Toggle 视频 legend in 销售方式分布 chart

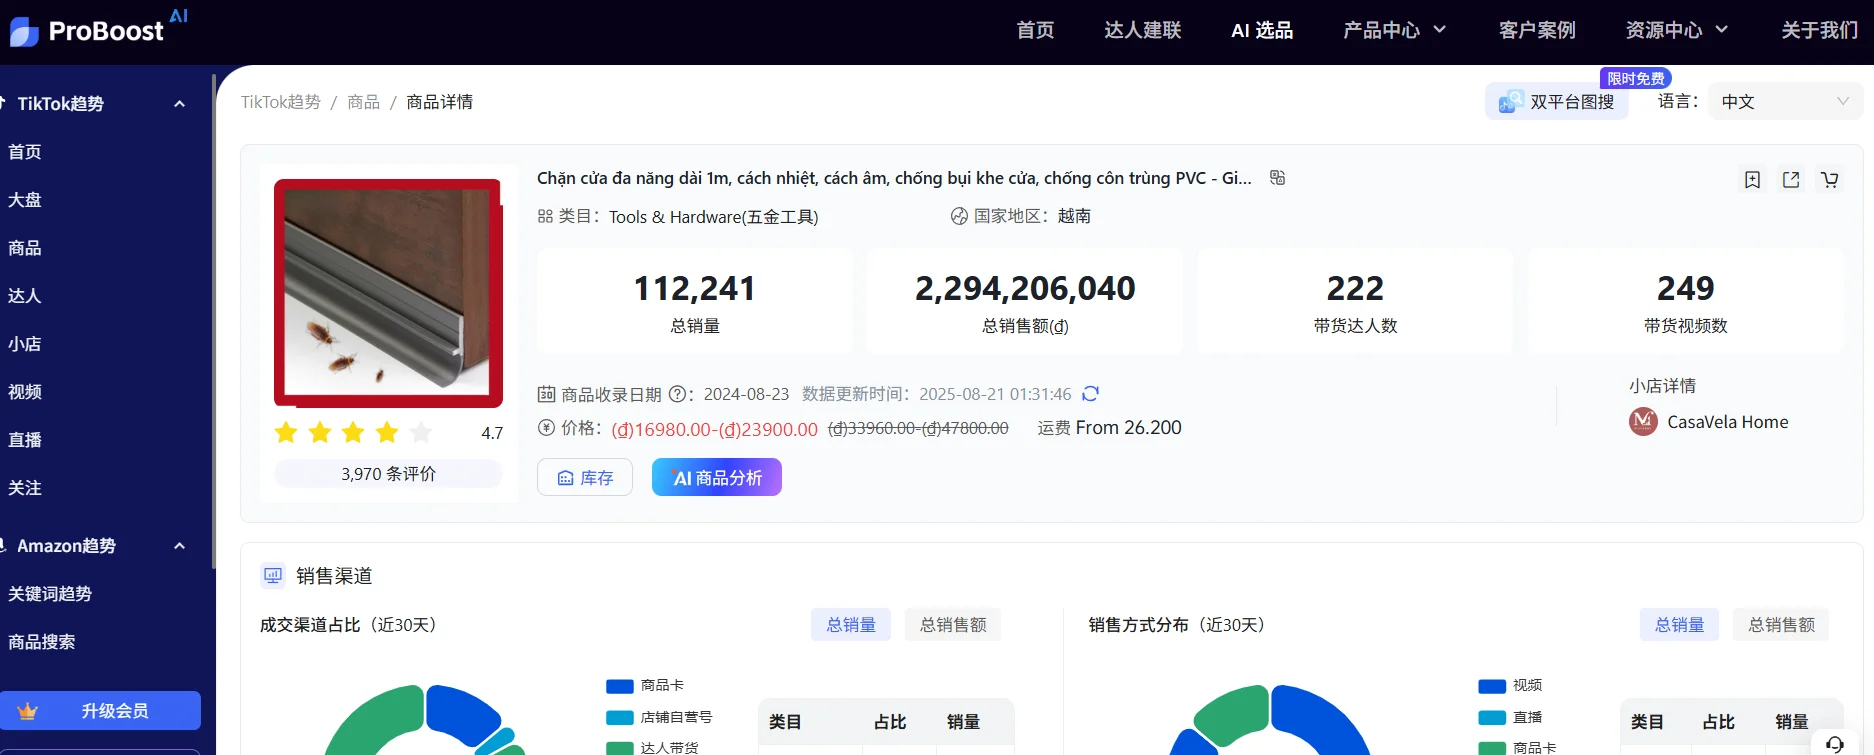tap(1510, 686)
